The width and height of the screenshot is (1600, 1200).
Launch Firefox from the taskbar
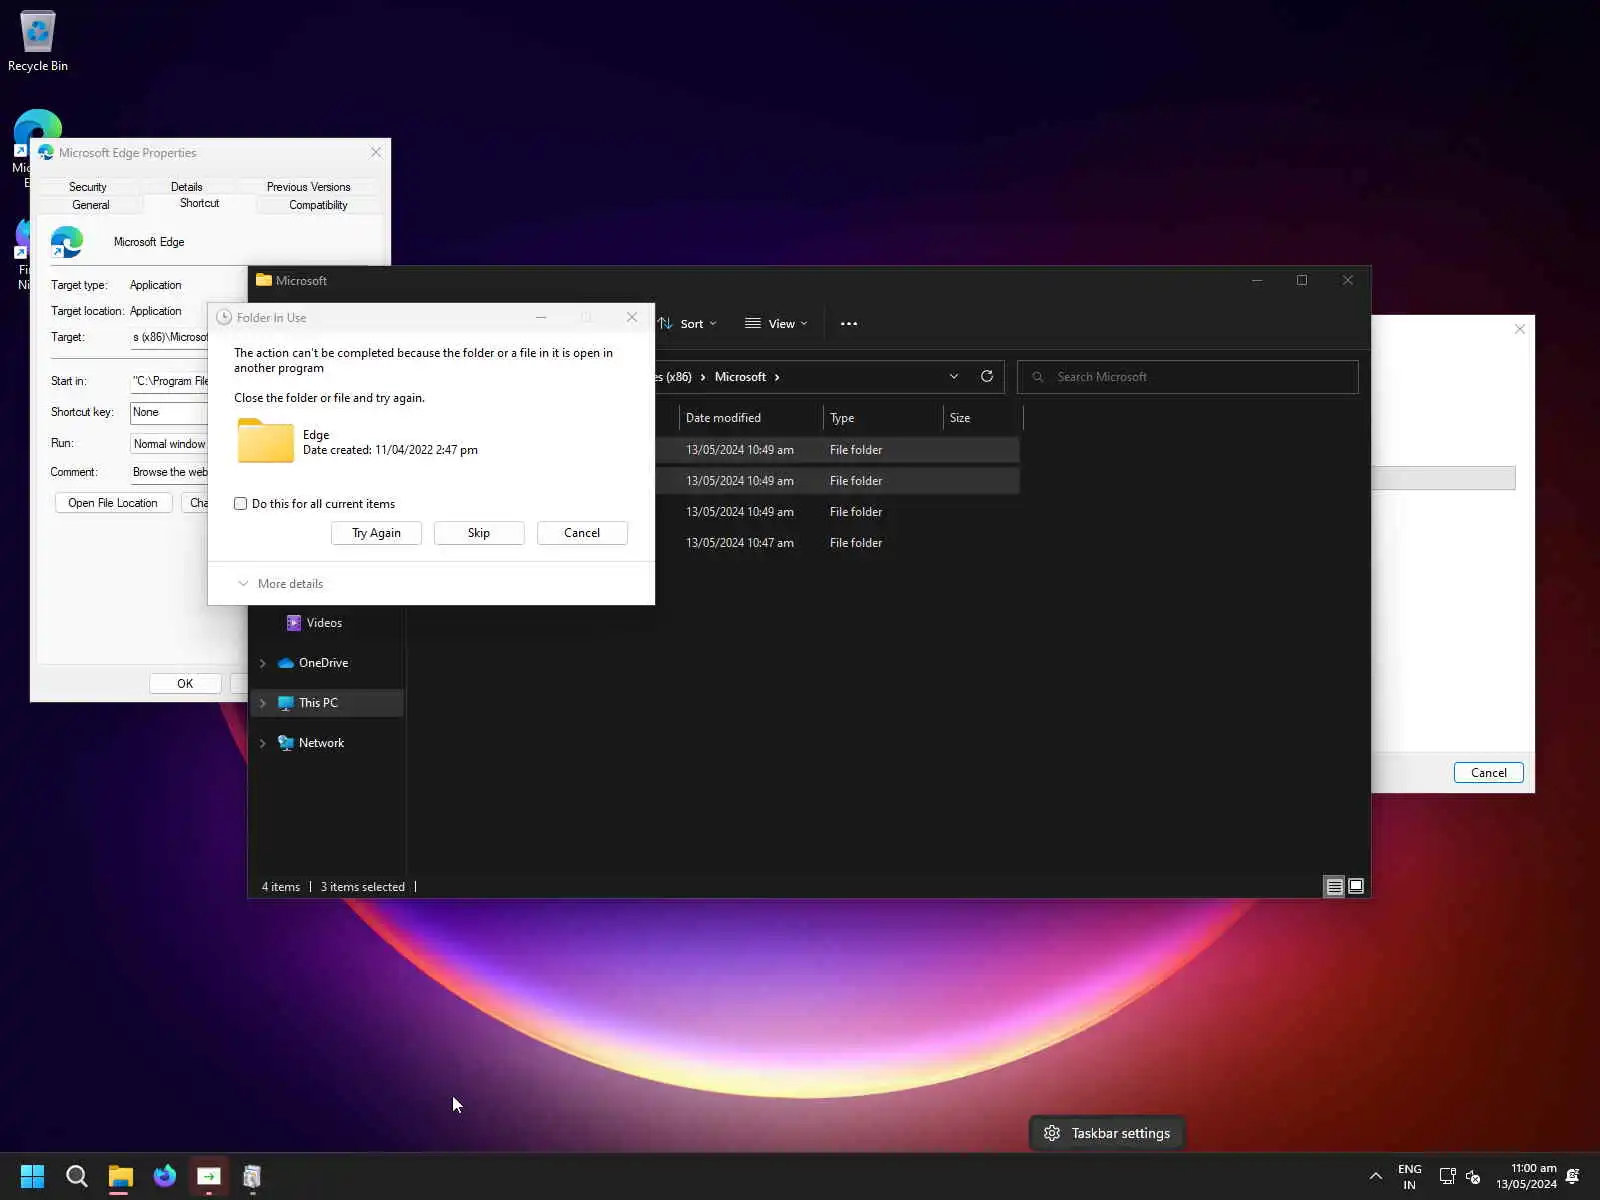pyautogui.click(x=164, y=1176)
